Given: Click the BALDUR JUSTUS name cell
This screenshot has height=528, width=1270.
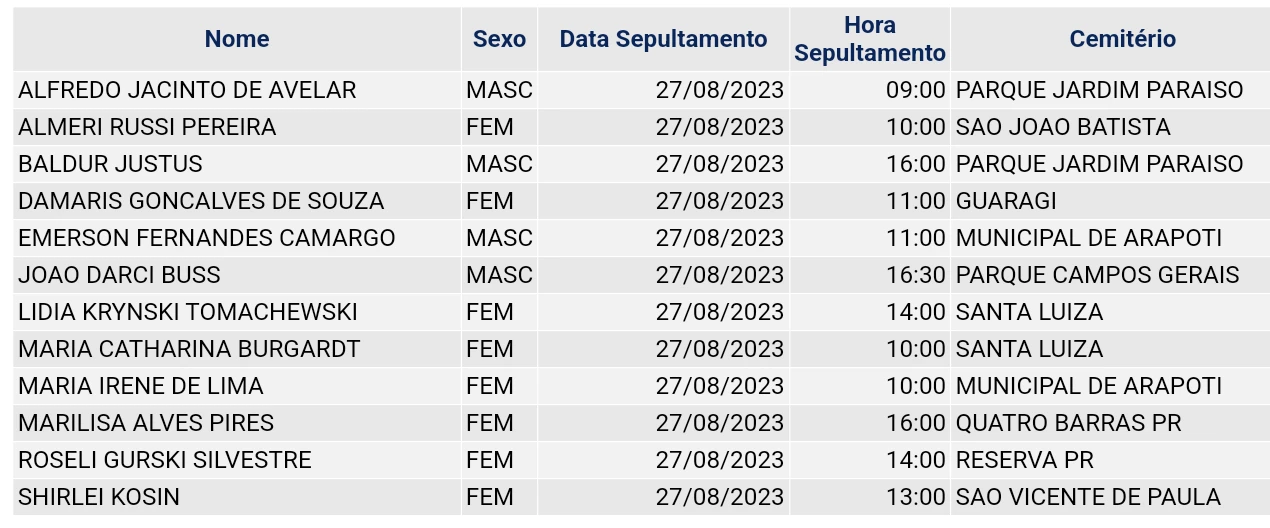Looking at the screenshot, I should click(x=110, y=164).
